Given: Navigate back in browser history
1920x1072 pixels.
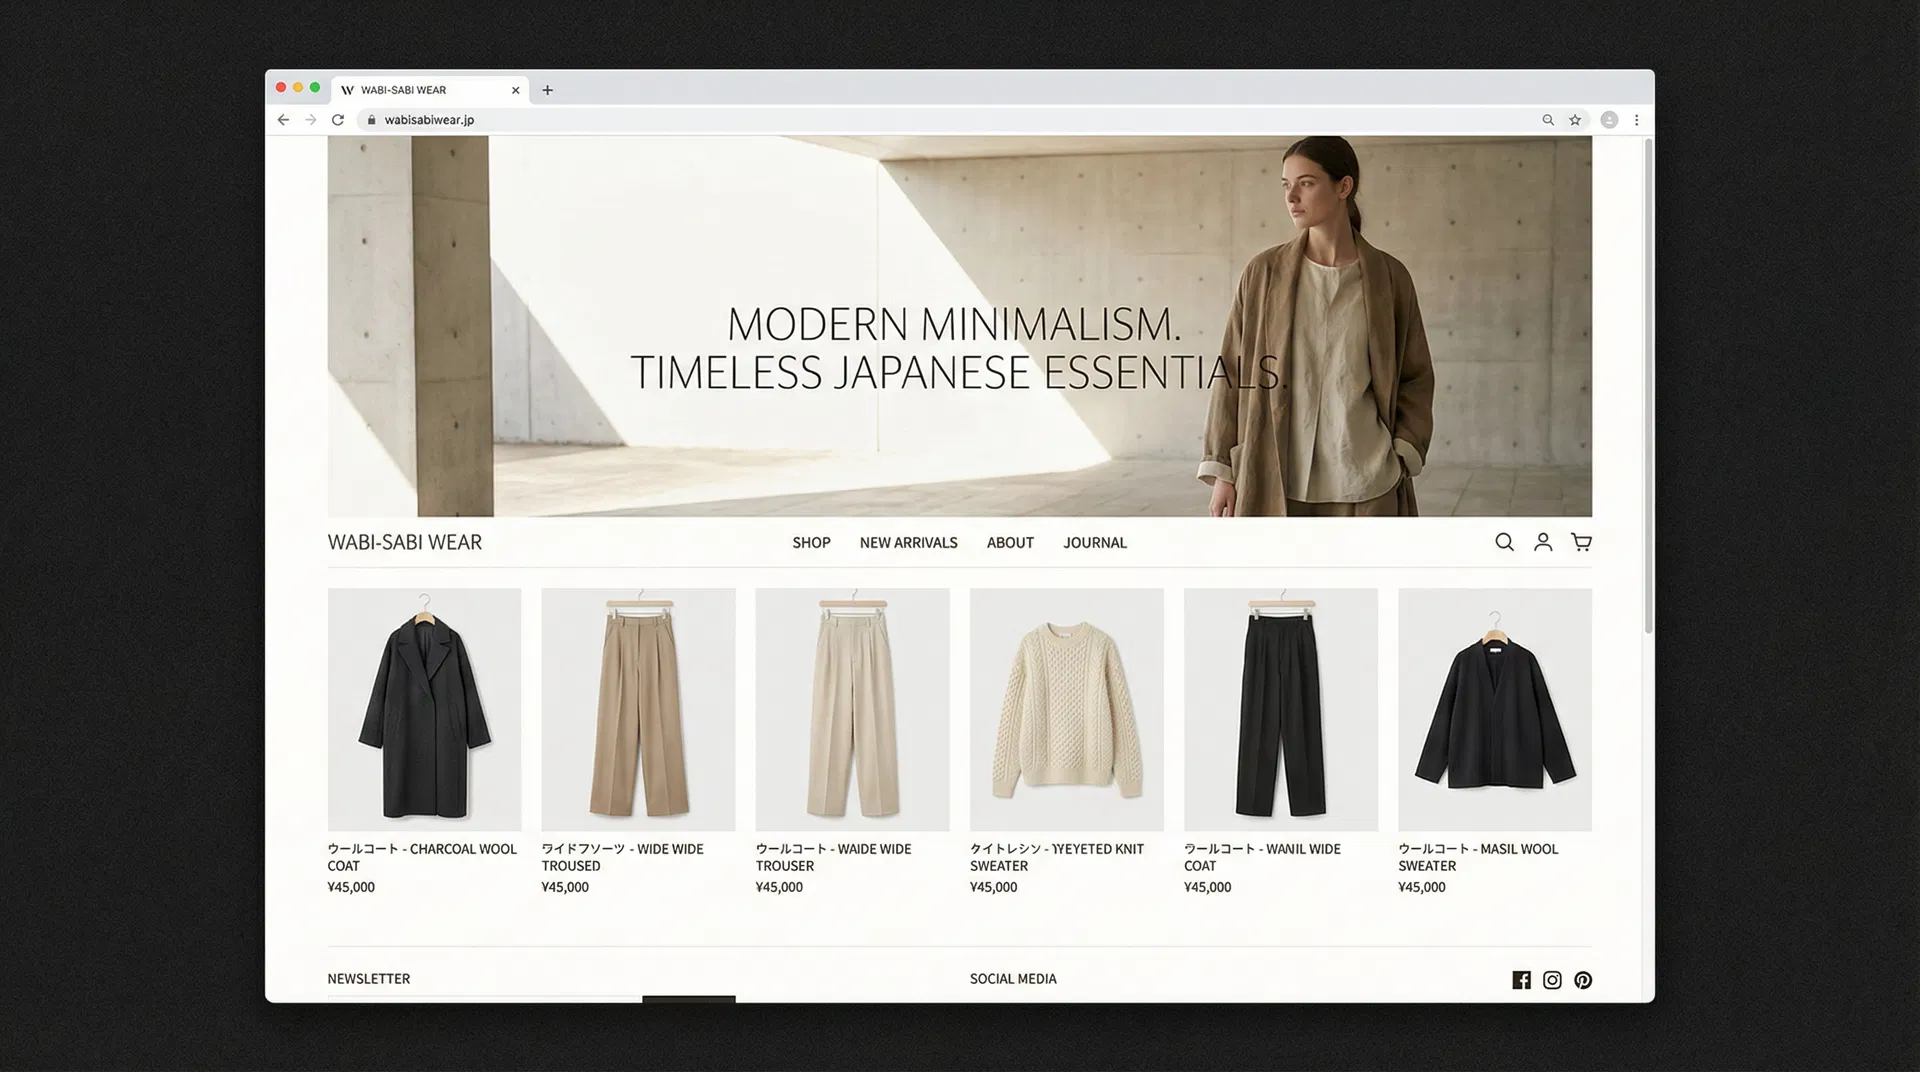Looking at the screenshot, I should point(283,119).
